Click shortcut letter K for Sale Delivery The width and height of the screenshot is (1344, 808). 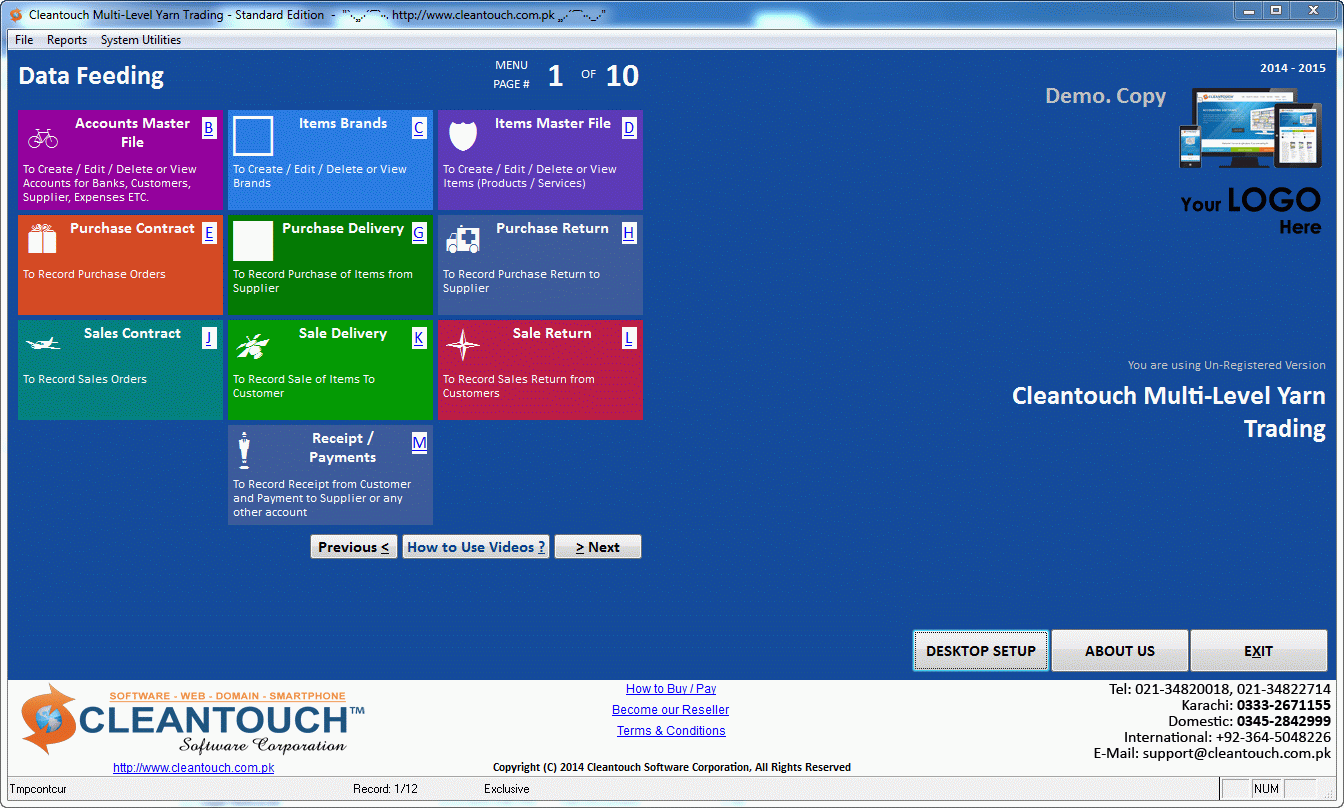(418, 338)
